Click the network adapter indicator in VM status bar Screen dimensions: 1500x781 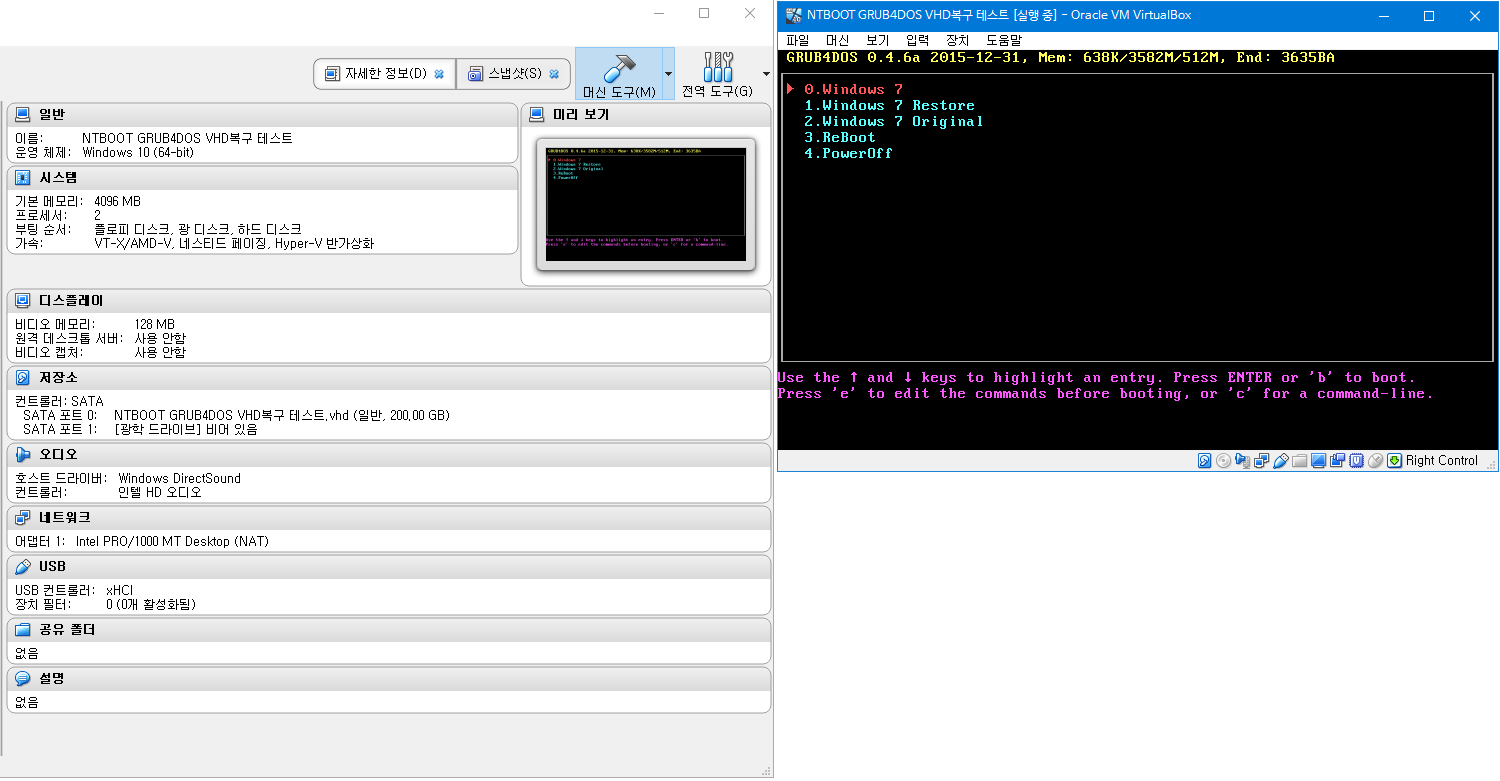click(x=1262, y=460)
